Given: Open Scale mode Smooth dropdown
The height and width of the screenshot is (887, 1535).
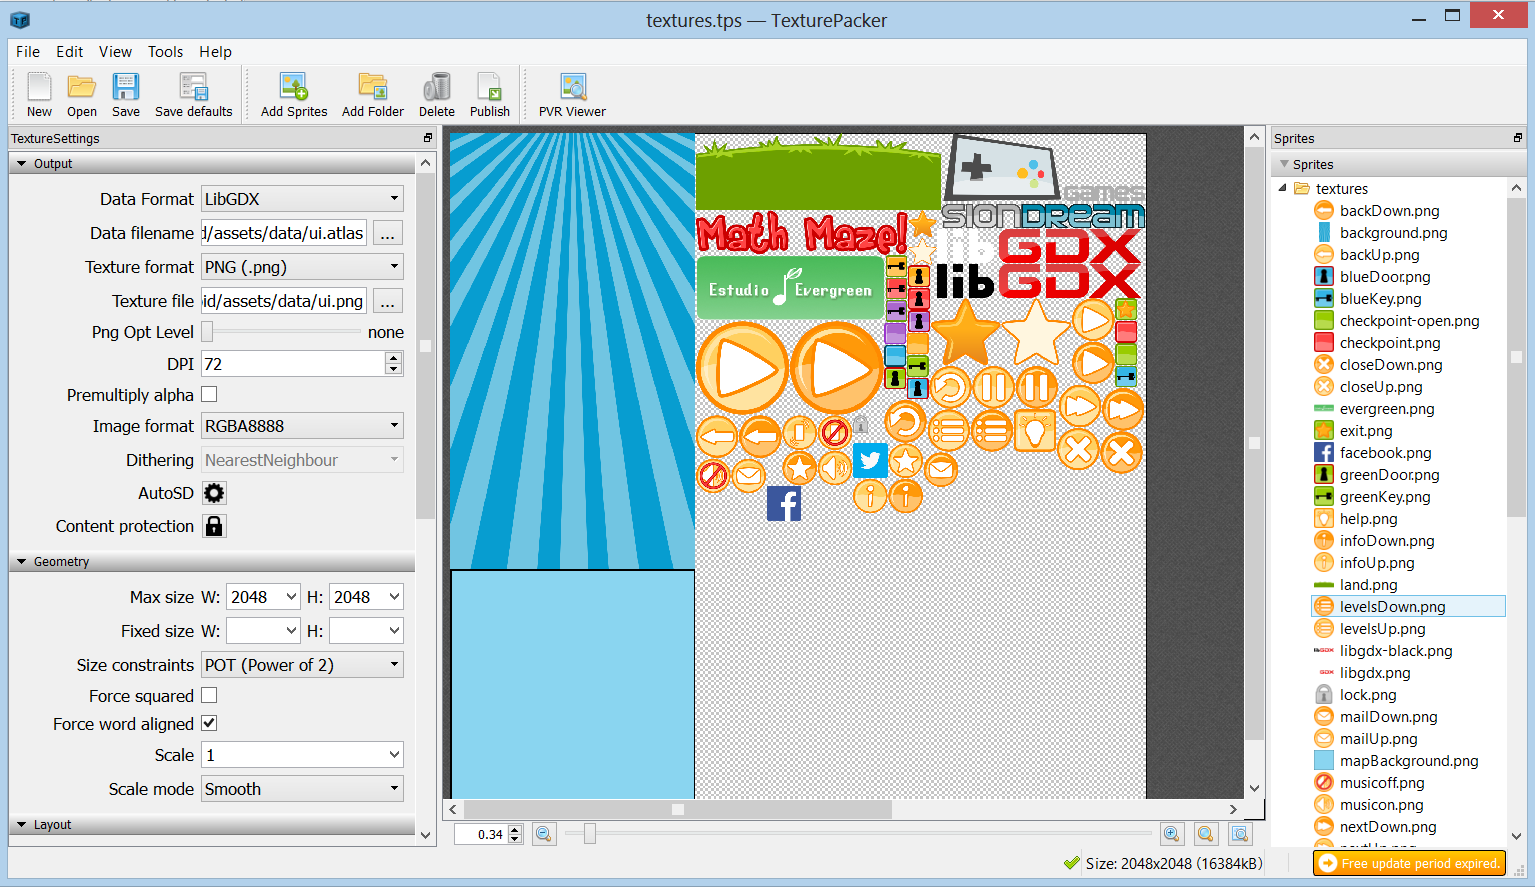Looking at the screenshot, I should coord(302,789).
